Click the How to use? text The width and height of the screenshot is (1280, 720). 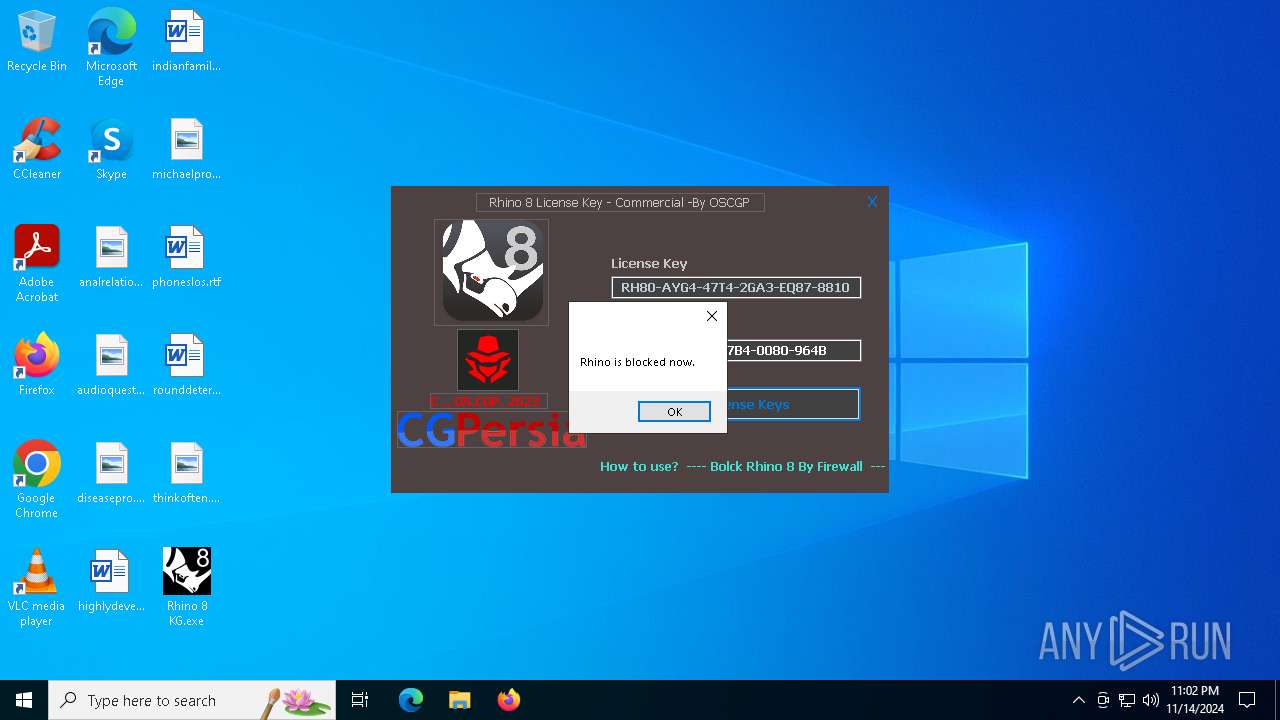pyautogui.click(x=639, y=467)
